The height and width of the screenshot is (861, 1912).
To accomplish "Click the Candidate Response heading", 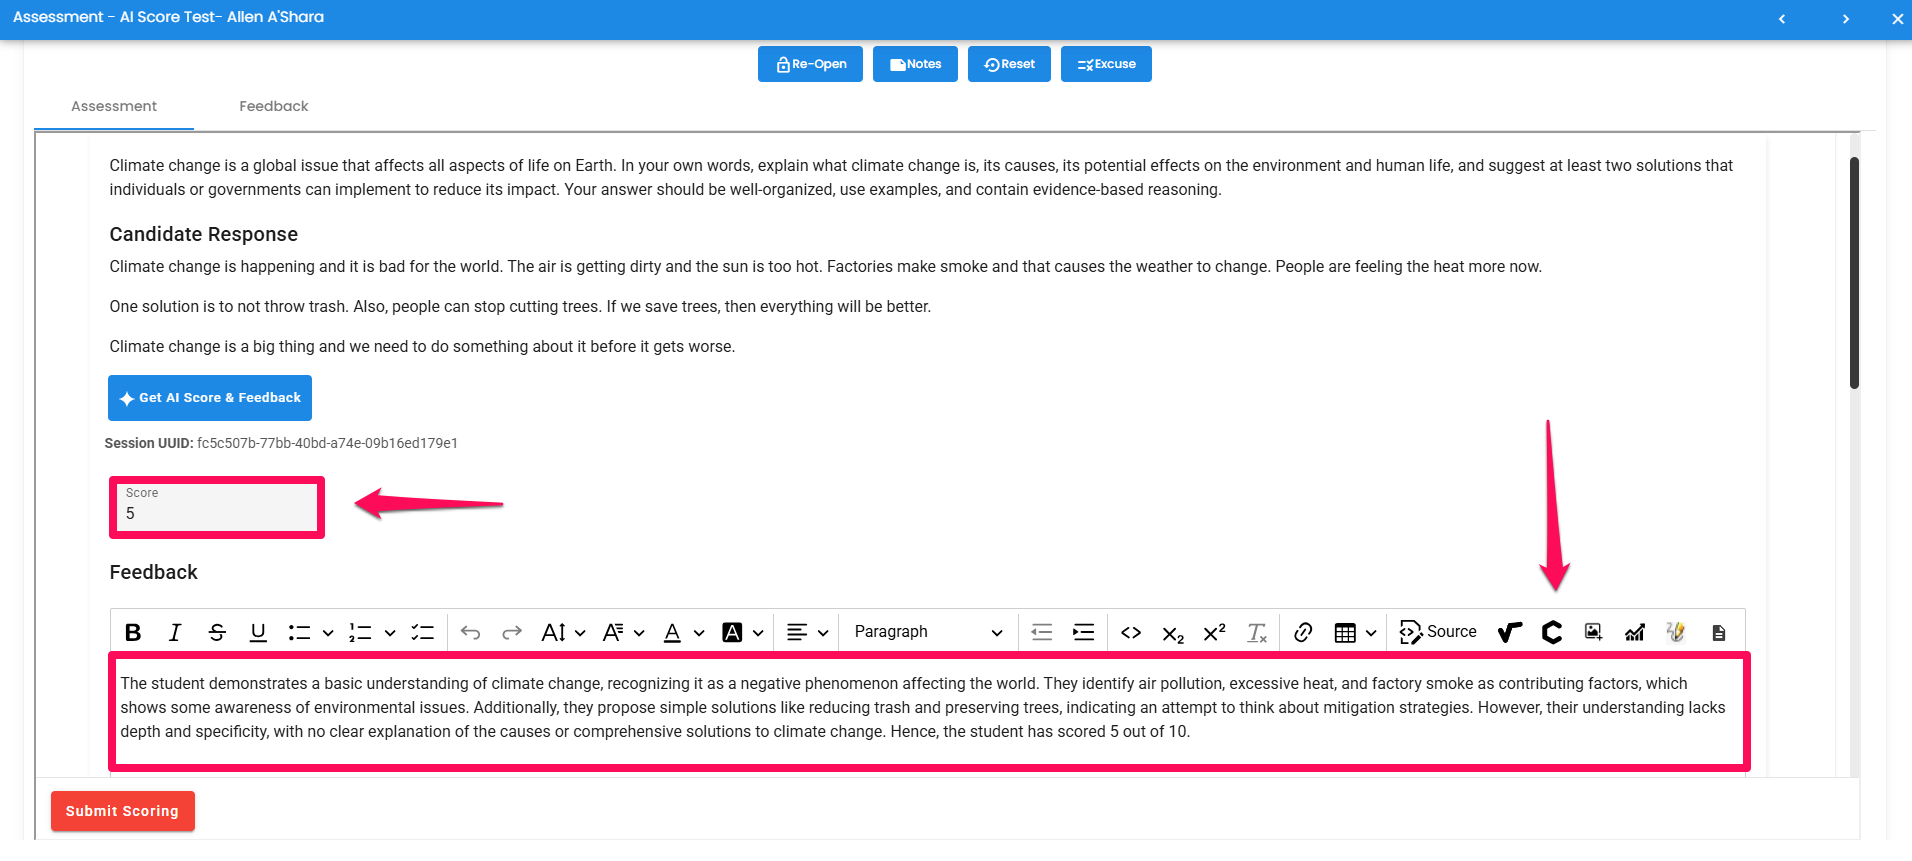I will tap(204, 234).
